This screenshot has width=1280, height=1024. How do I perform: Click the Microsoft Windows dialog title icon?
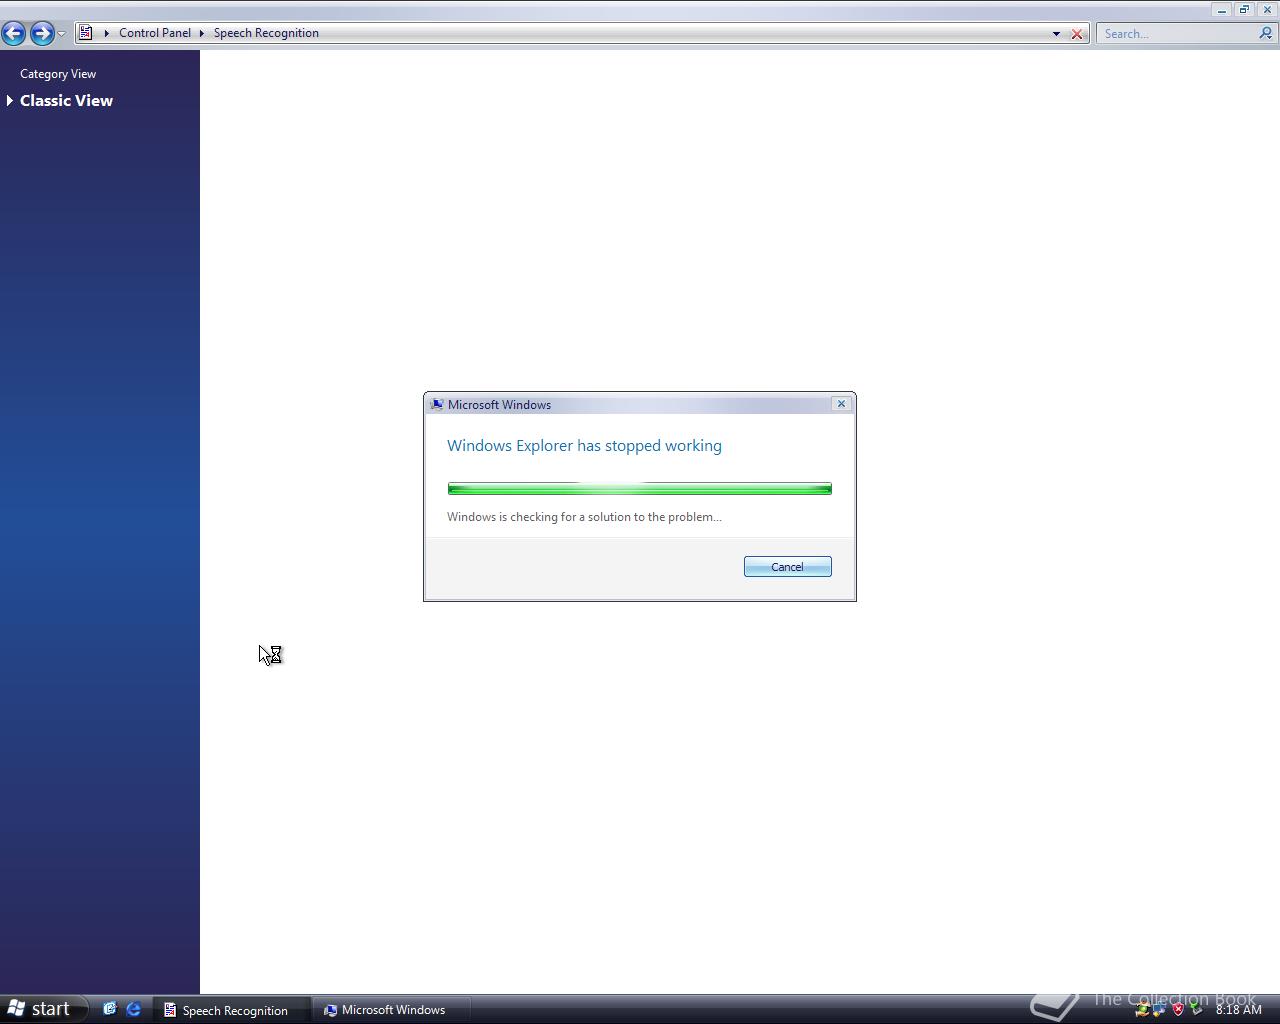pos(436,405)
